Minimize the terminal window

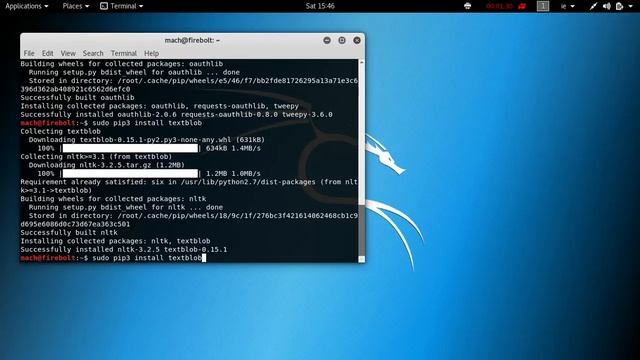327,40
